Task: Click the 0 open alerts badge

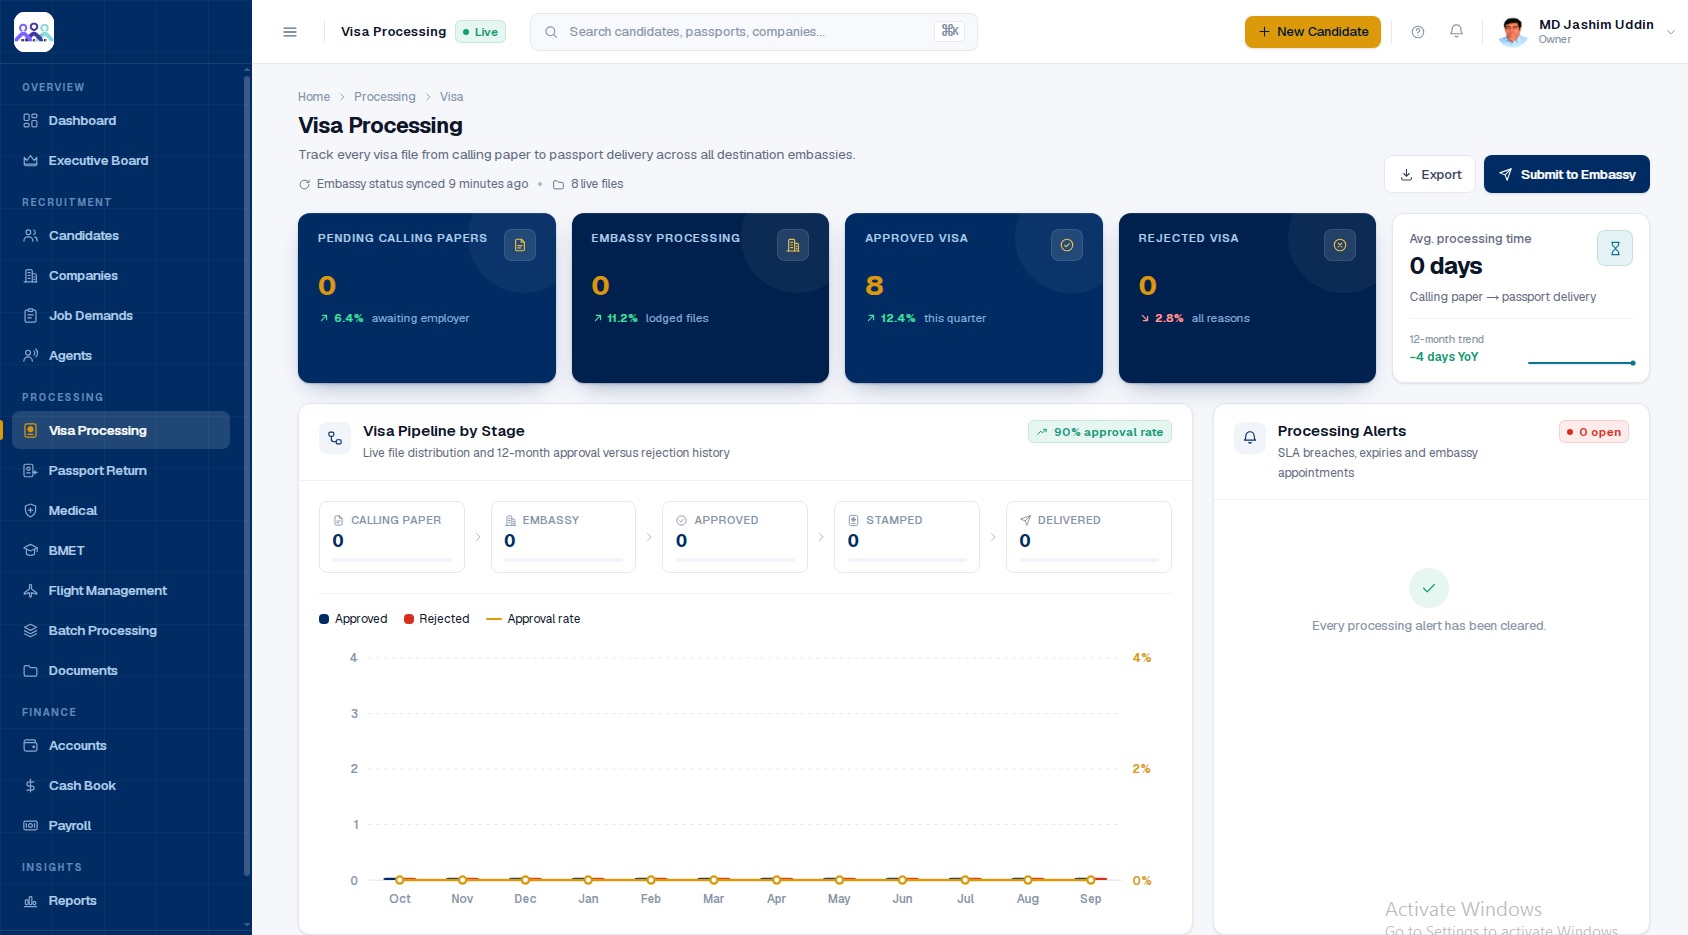Action: pos(1594,432)
